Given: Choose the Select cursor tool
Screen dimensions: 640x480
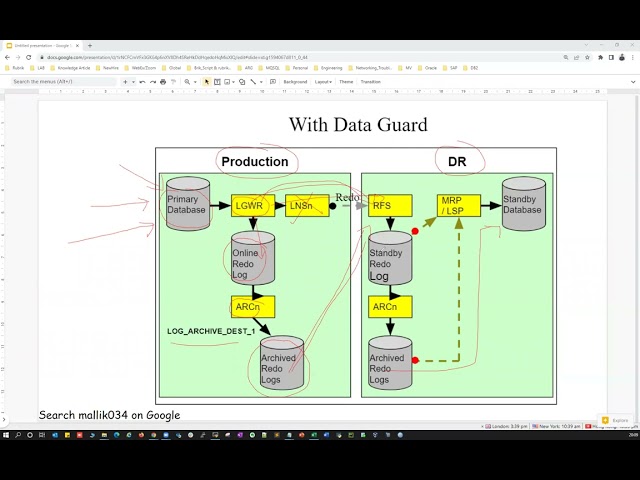Looking at the screenshot, I should pos(207,82).
